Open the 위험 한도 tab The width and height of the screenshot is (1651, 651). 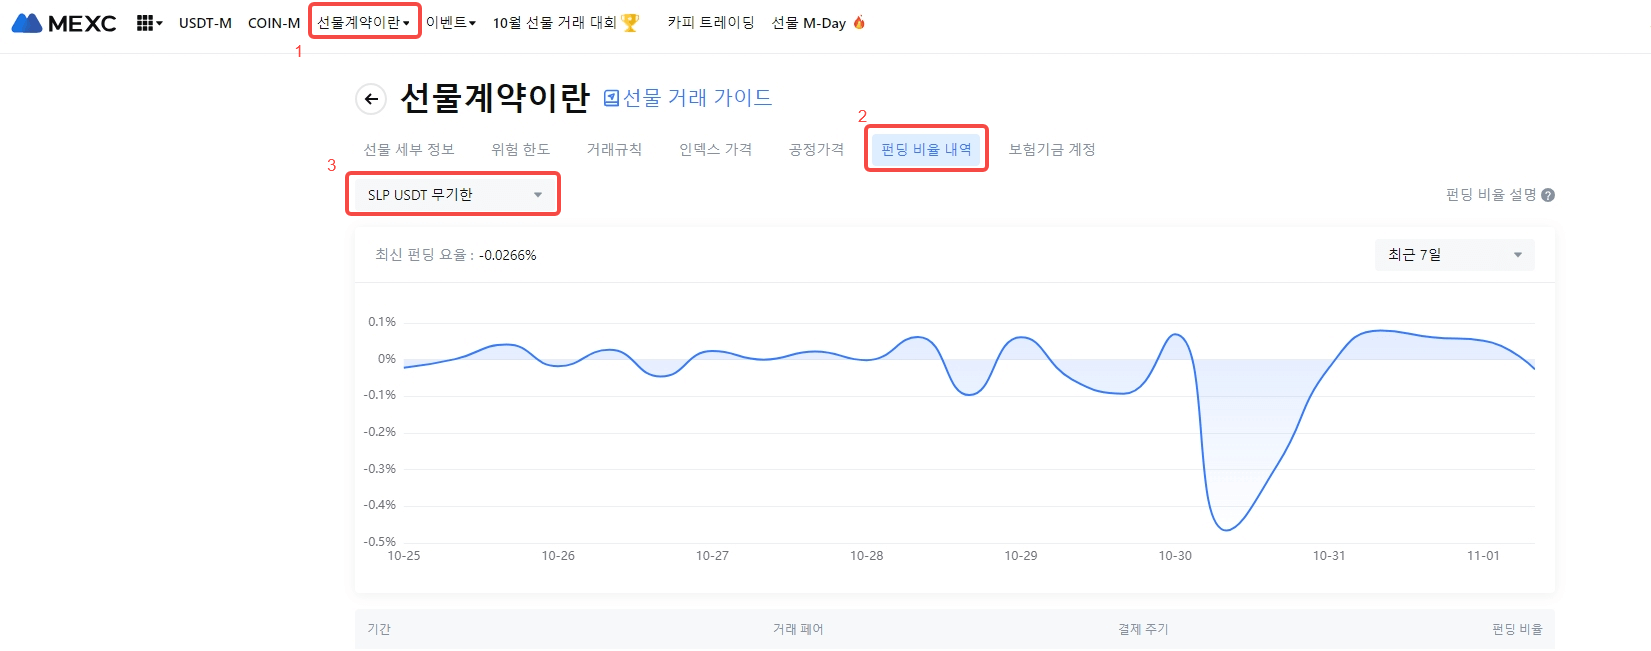(520, 149)
